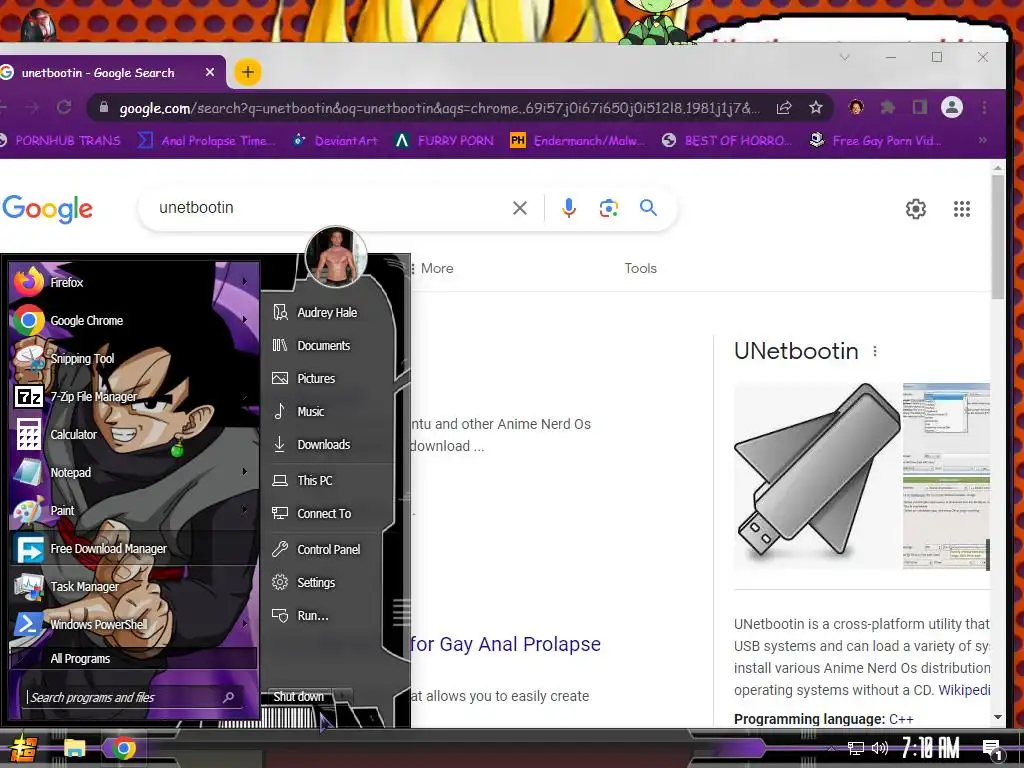Click the Chrome address bar URL
This screenshot has height=768, width=1024.
tap(440, 108)
